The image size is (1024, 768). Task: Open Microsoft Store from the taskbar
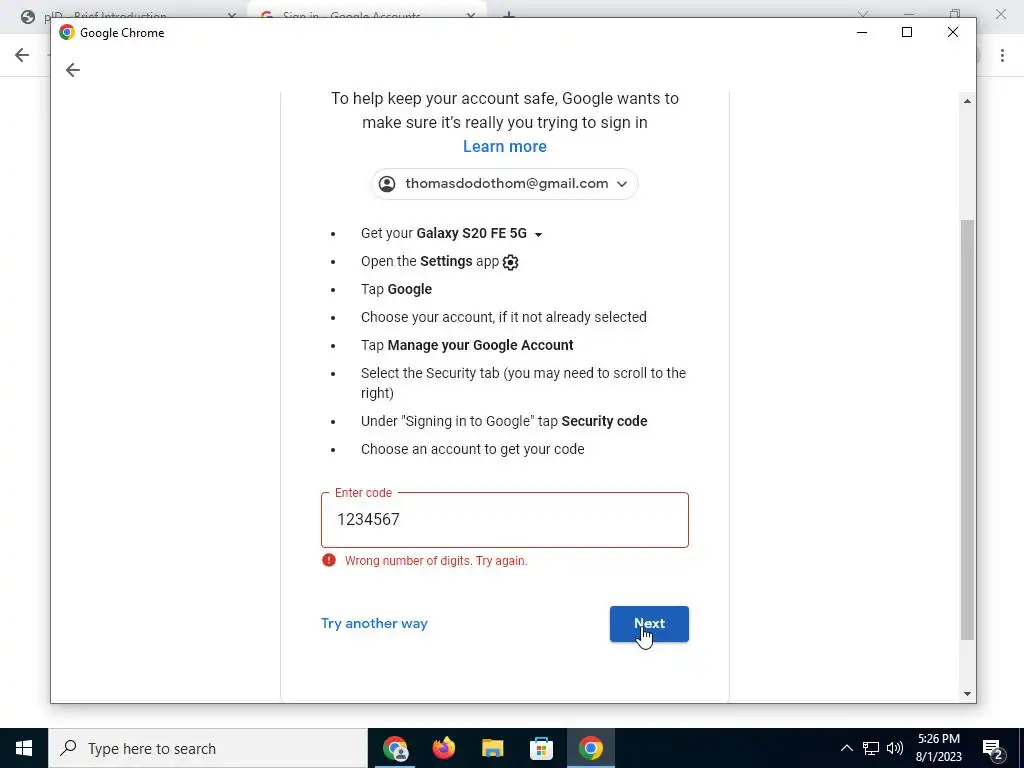click(x=541, y=748)
